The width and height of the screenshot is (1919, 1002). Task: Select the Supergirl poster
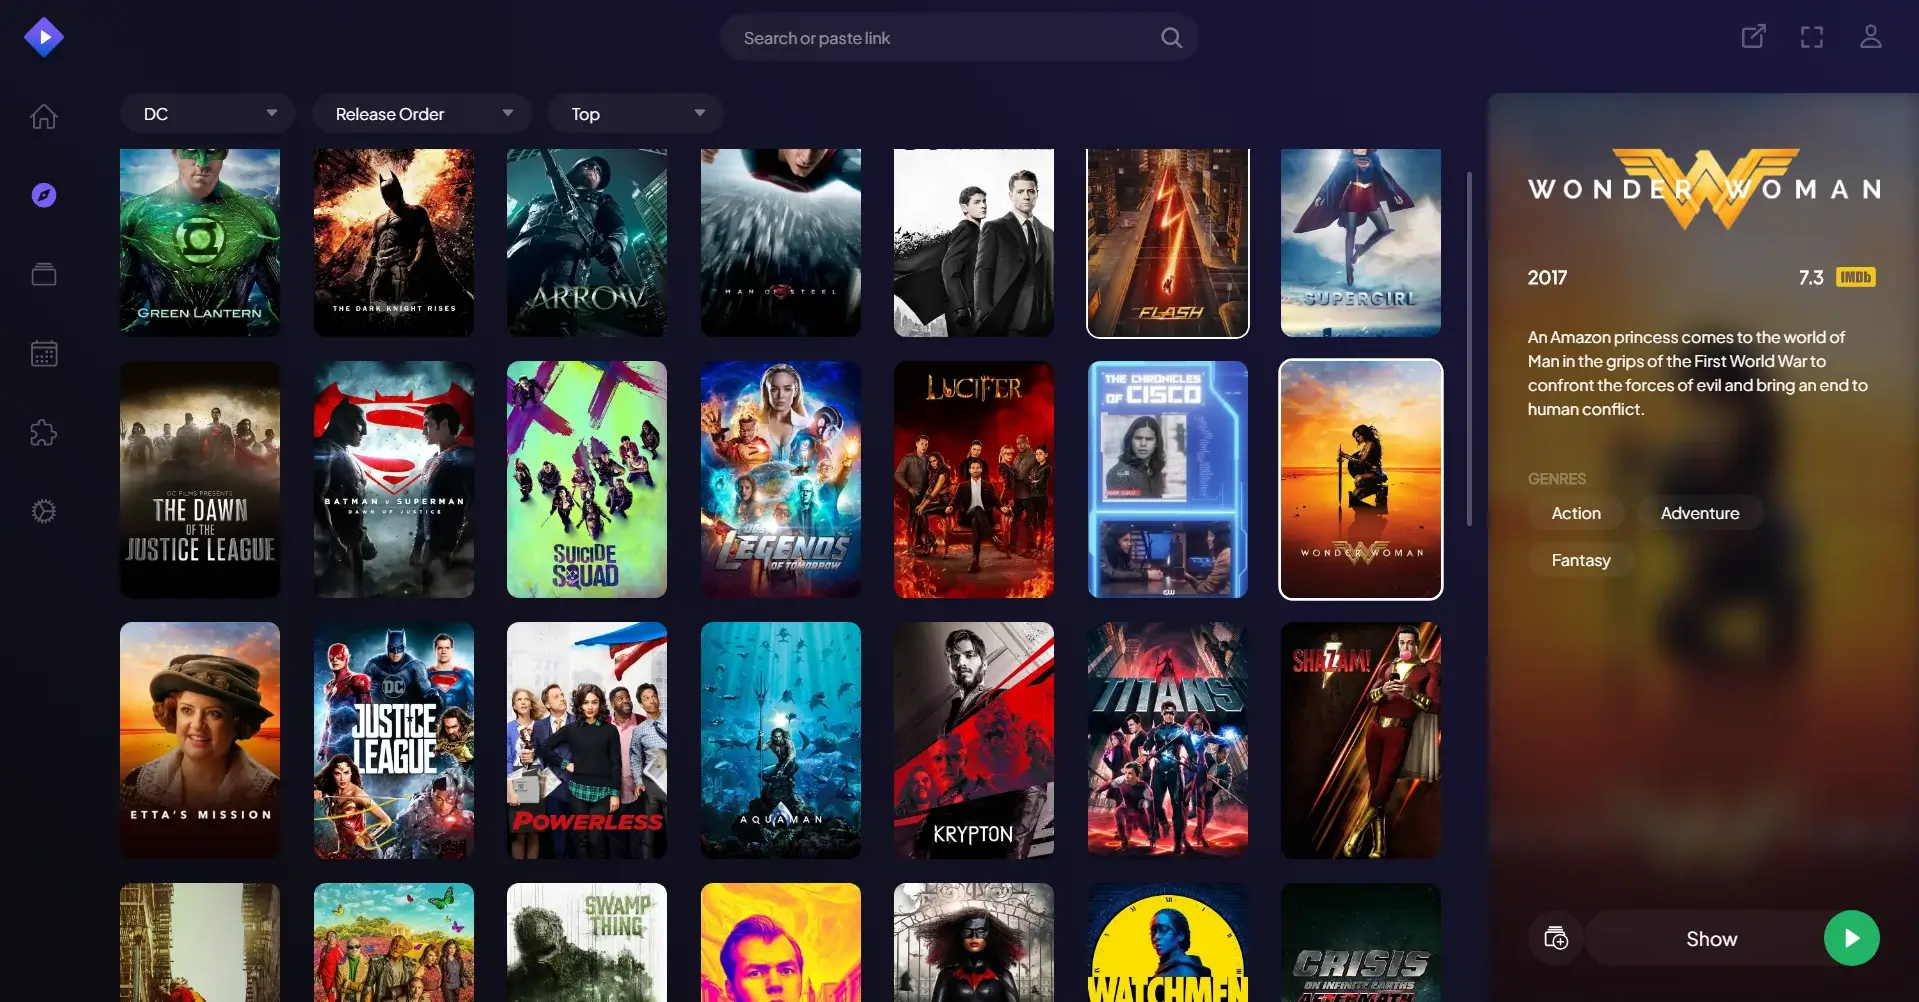pyautogui.click(x=1361, y=243)
